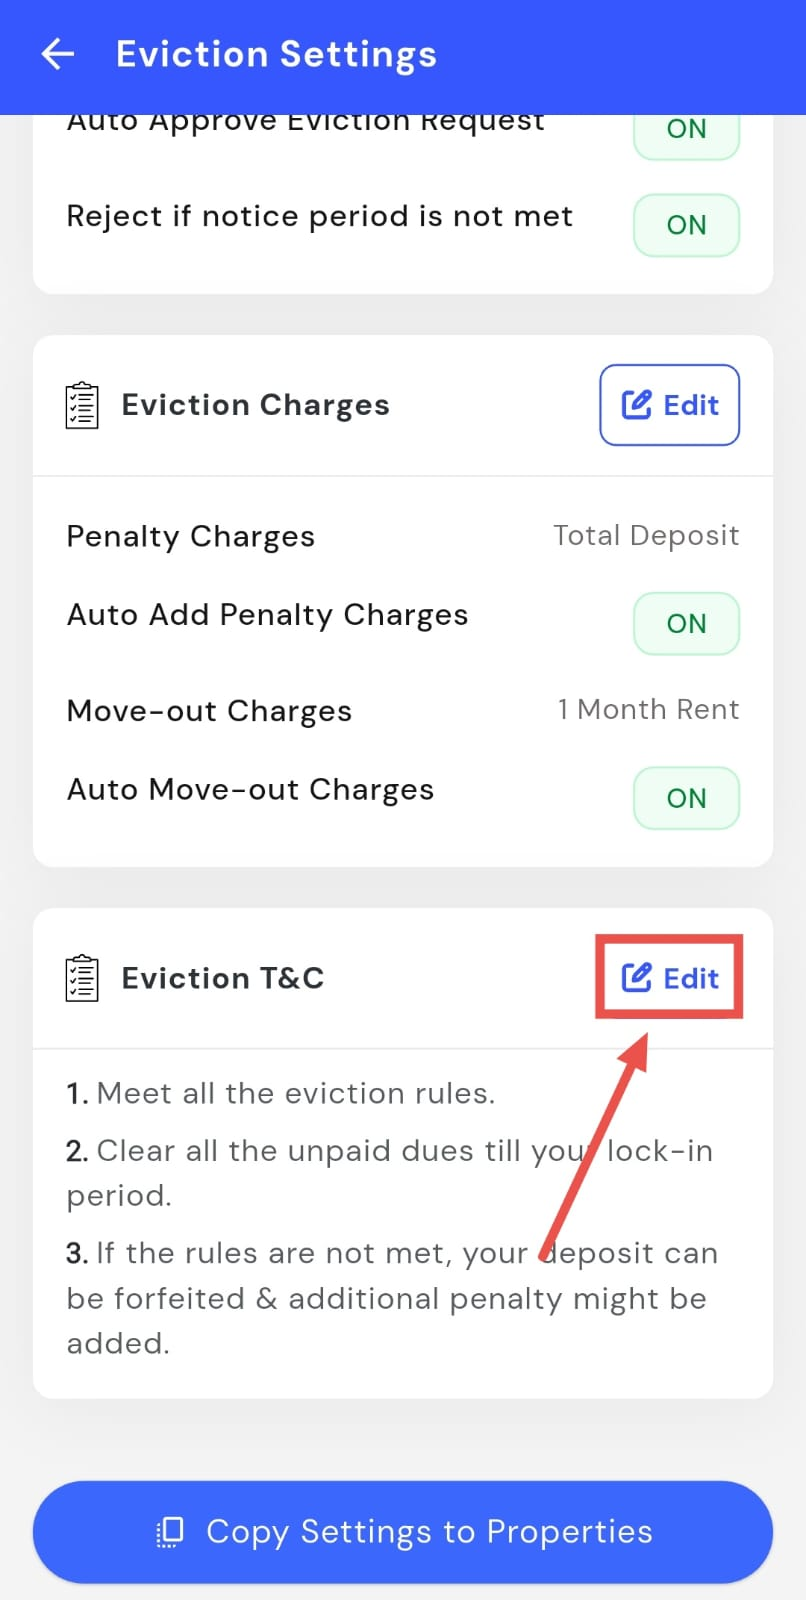Tap the Eviction Settings page title

tap(276, 54)
